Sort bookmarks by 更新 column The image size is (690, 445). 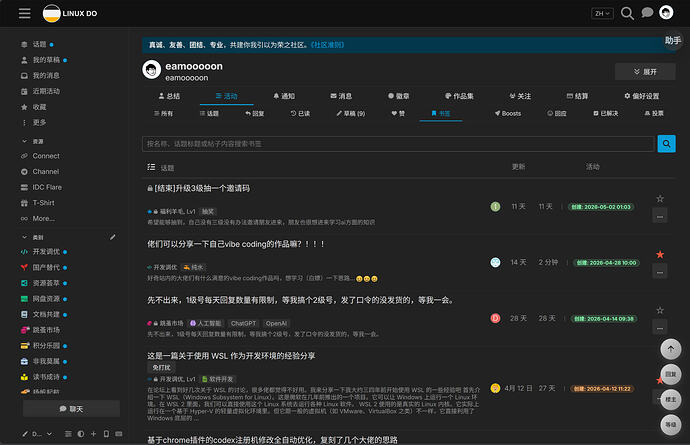coord(518,167)
